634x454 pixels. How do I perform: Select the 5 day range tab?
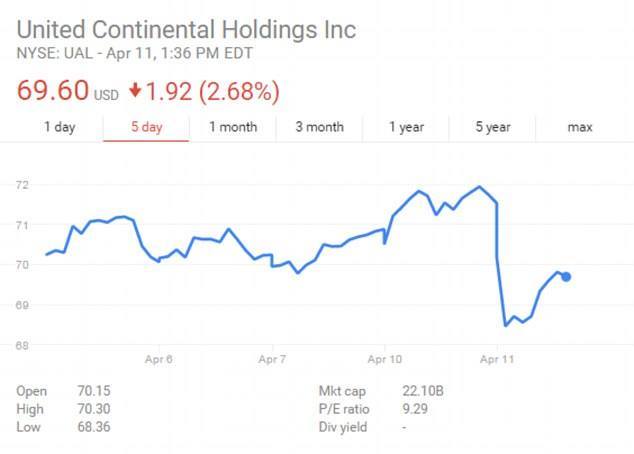[145, 127]
